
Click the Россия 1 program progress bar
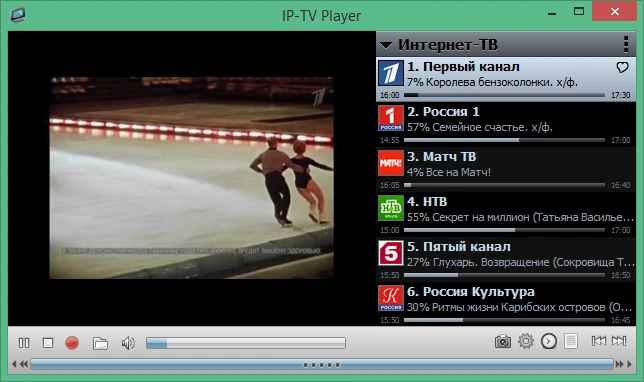pos(504,140)
